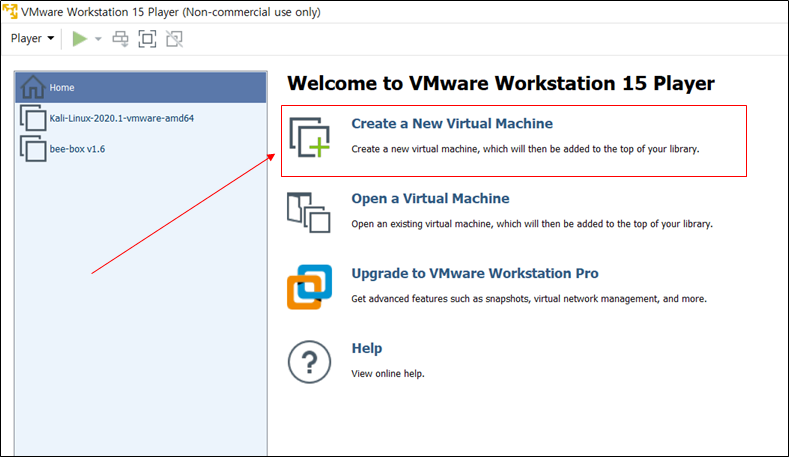Click the Home house icon
This screenshot has height=457, width=789.
pyautogui.click(x=33, y=87)
